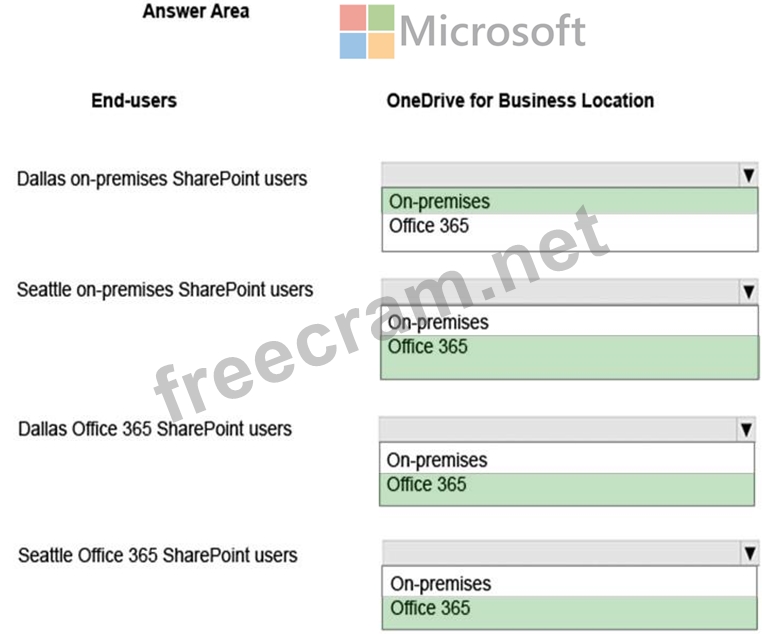Click the Microsoft four-square logo icon

pos(367,32)
